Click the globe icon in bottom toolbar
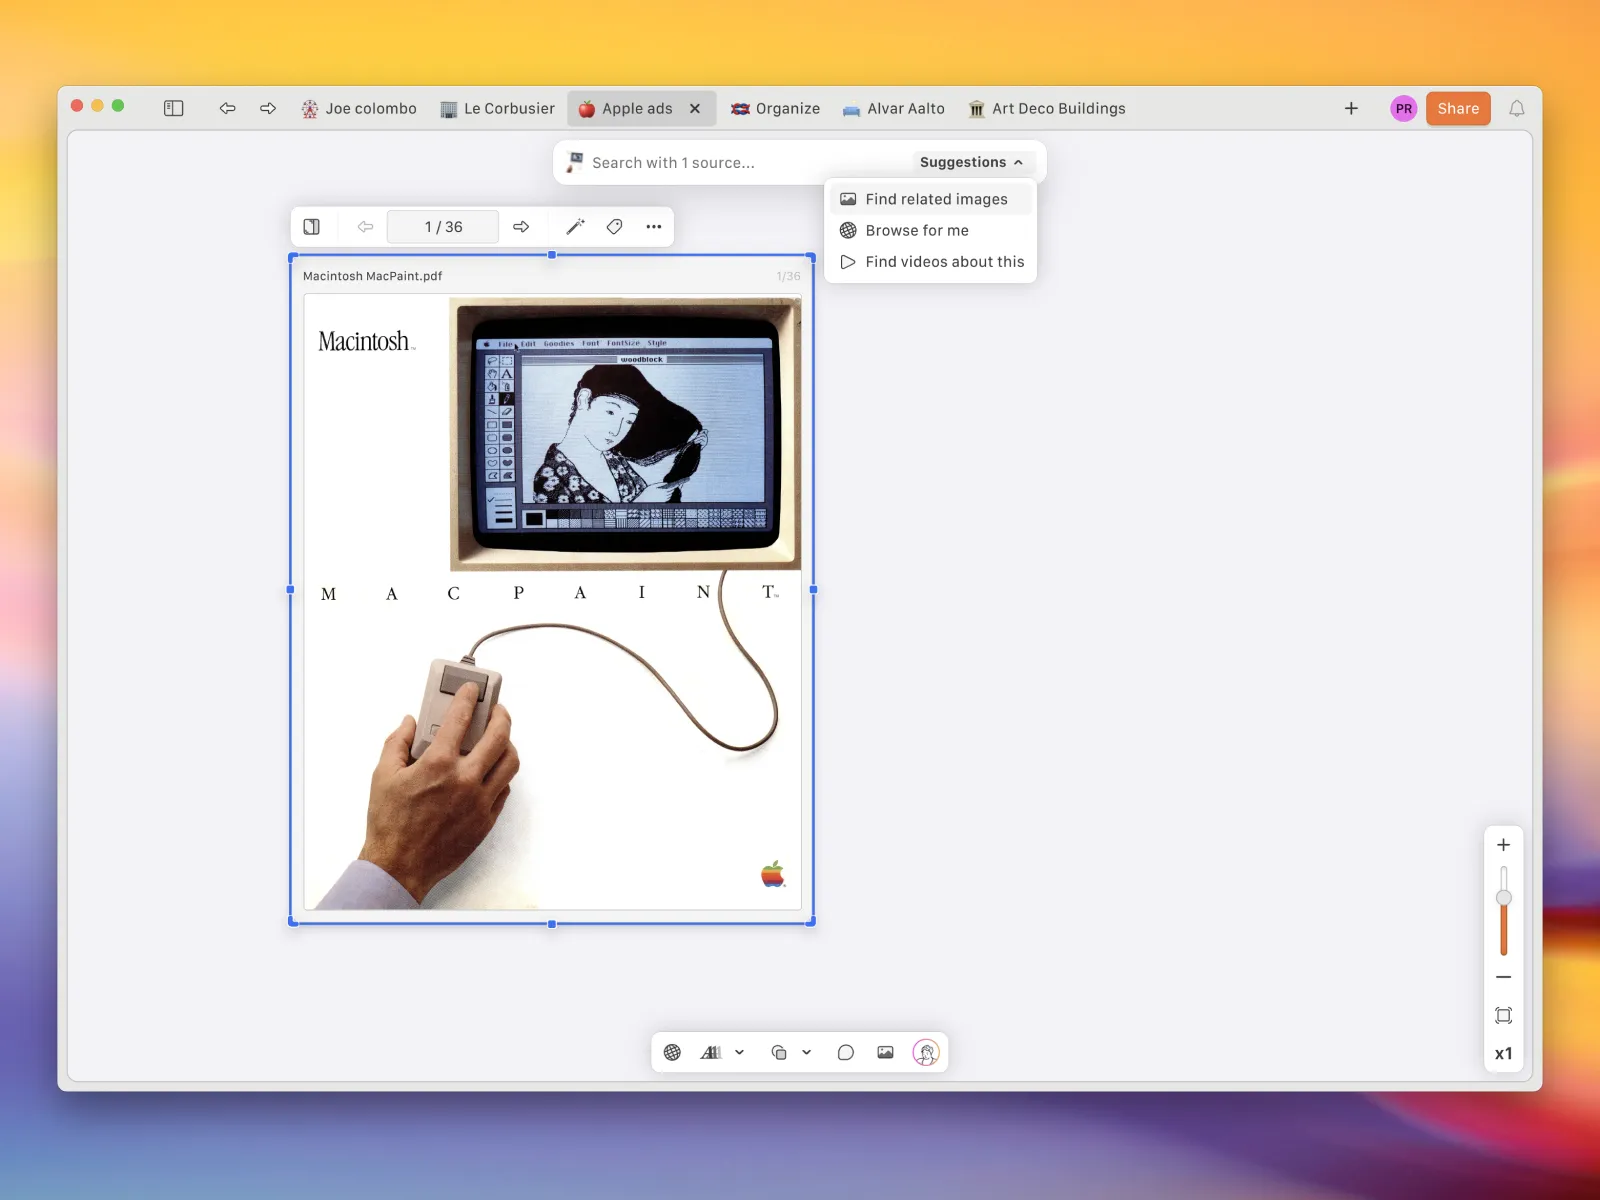 673,1052
